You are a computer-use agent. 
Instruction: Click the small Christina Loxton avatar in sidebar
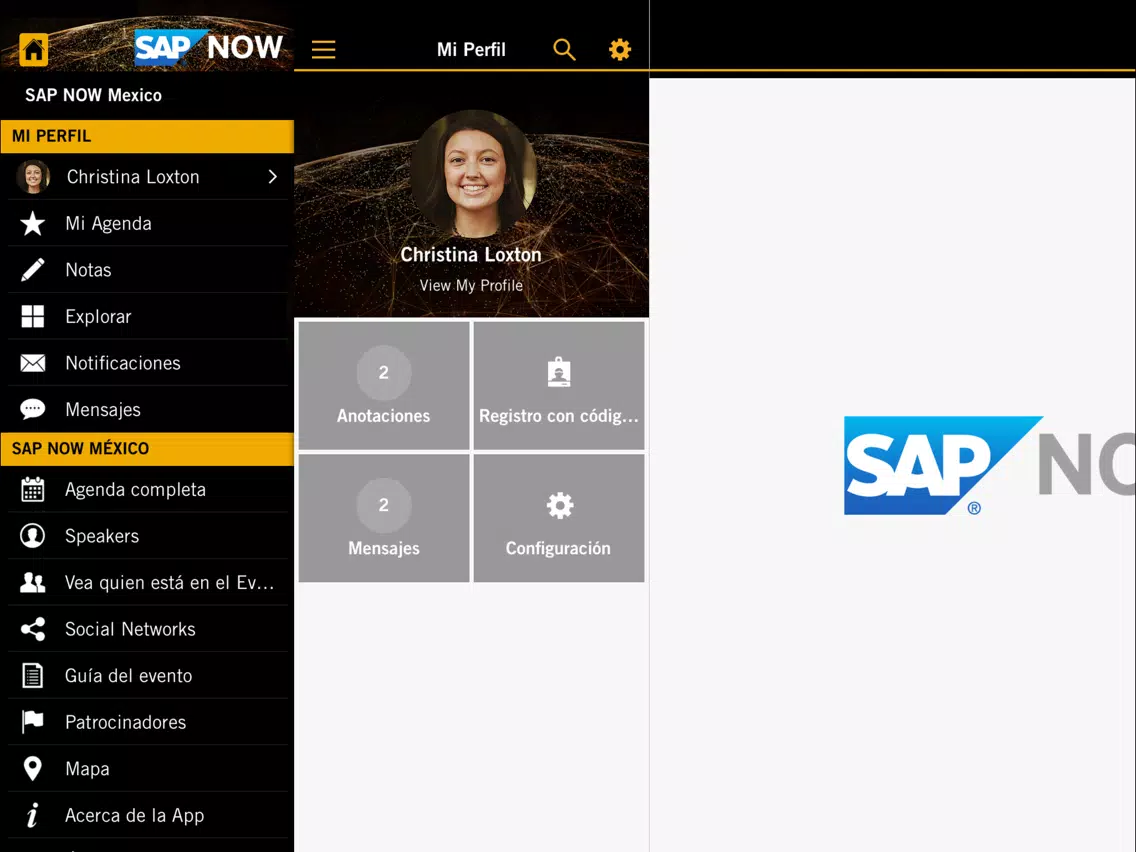[x=33, y=177]
